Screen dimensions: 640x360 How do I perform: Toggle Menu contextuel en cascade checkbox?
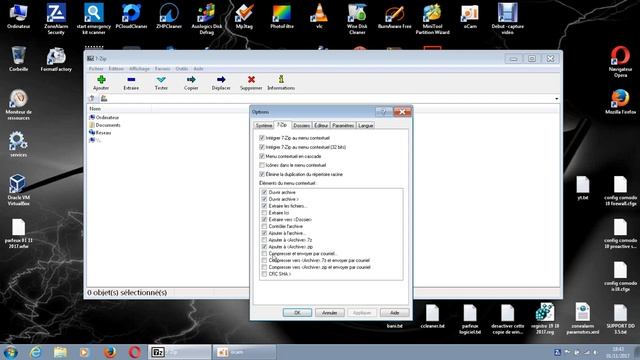(x=262, y=156)
